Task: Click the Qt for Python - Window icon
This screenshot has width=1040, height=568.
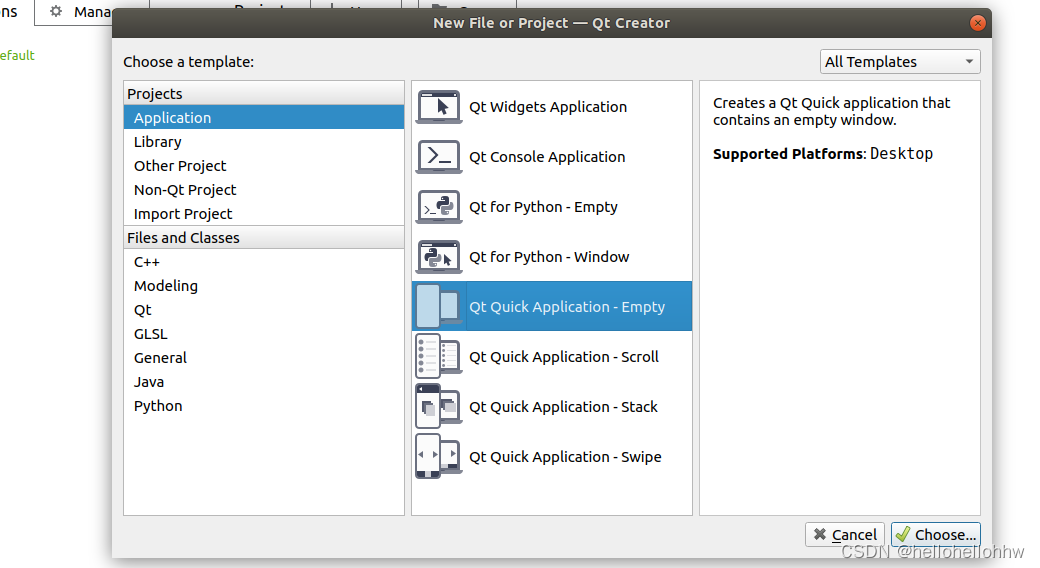Action: click(438, 257)
